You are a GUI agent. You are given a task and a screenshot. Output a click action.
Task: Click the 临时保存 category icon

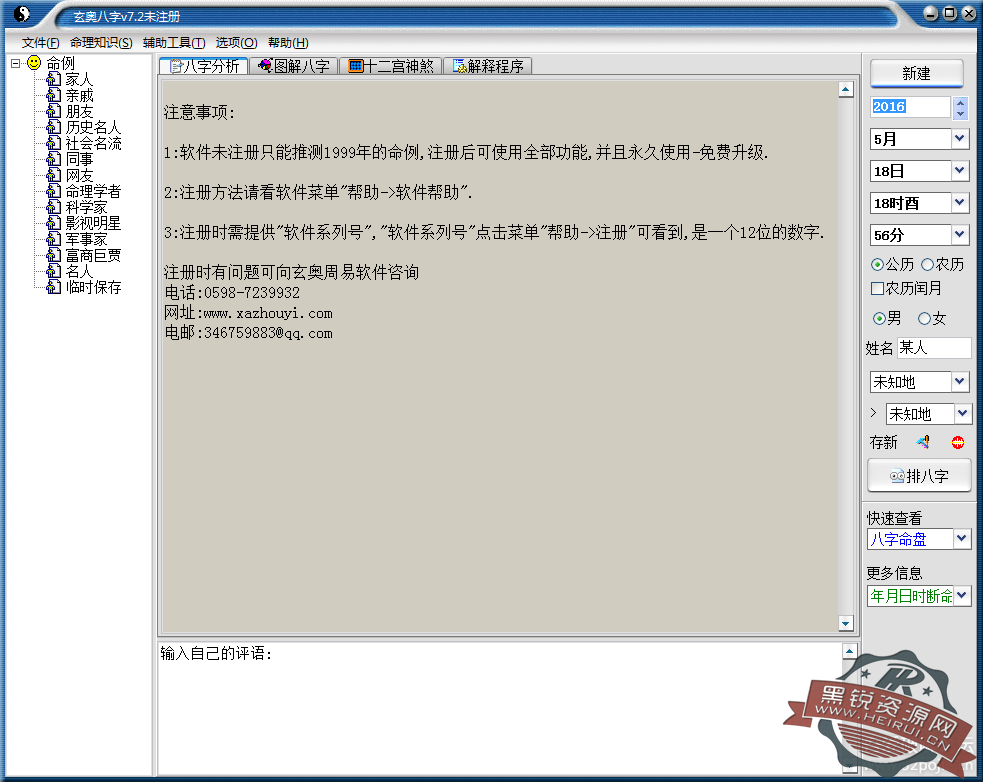54,287
